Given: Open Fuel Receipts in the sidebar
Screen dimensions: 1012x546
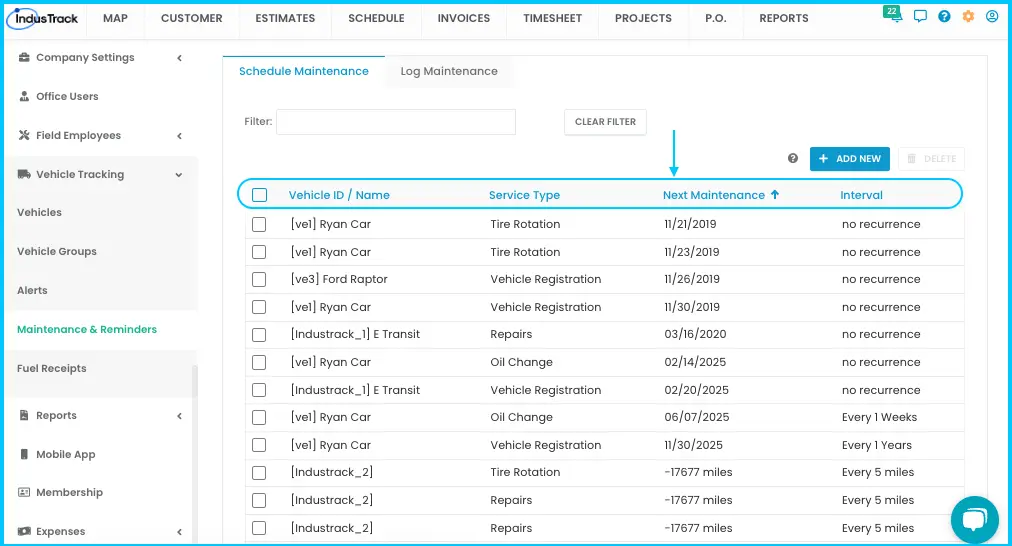Looking at the screenshot, I should pos(52,369).
